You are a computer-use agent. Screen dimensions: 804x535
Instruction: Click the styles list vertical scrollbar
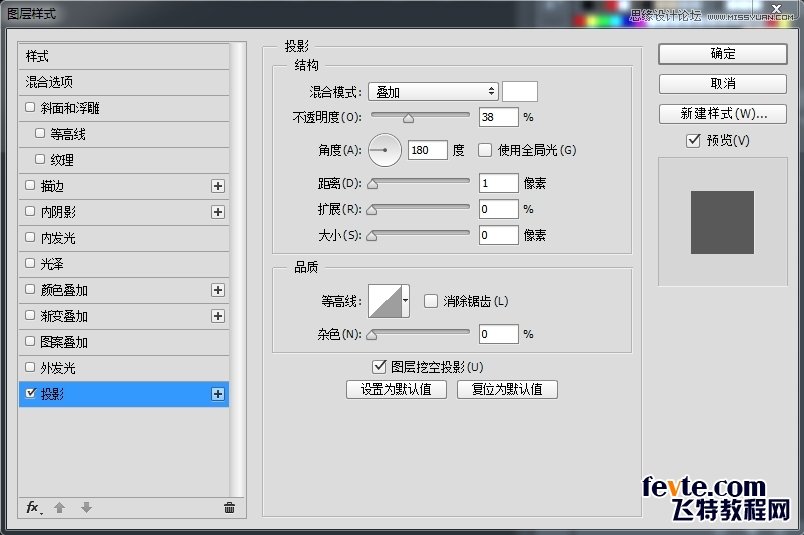click(x=236, y=269)
